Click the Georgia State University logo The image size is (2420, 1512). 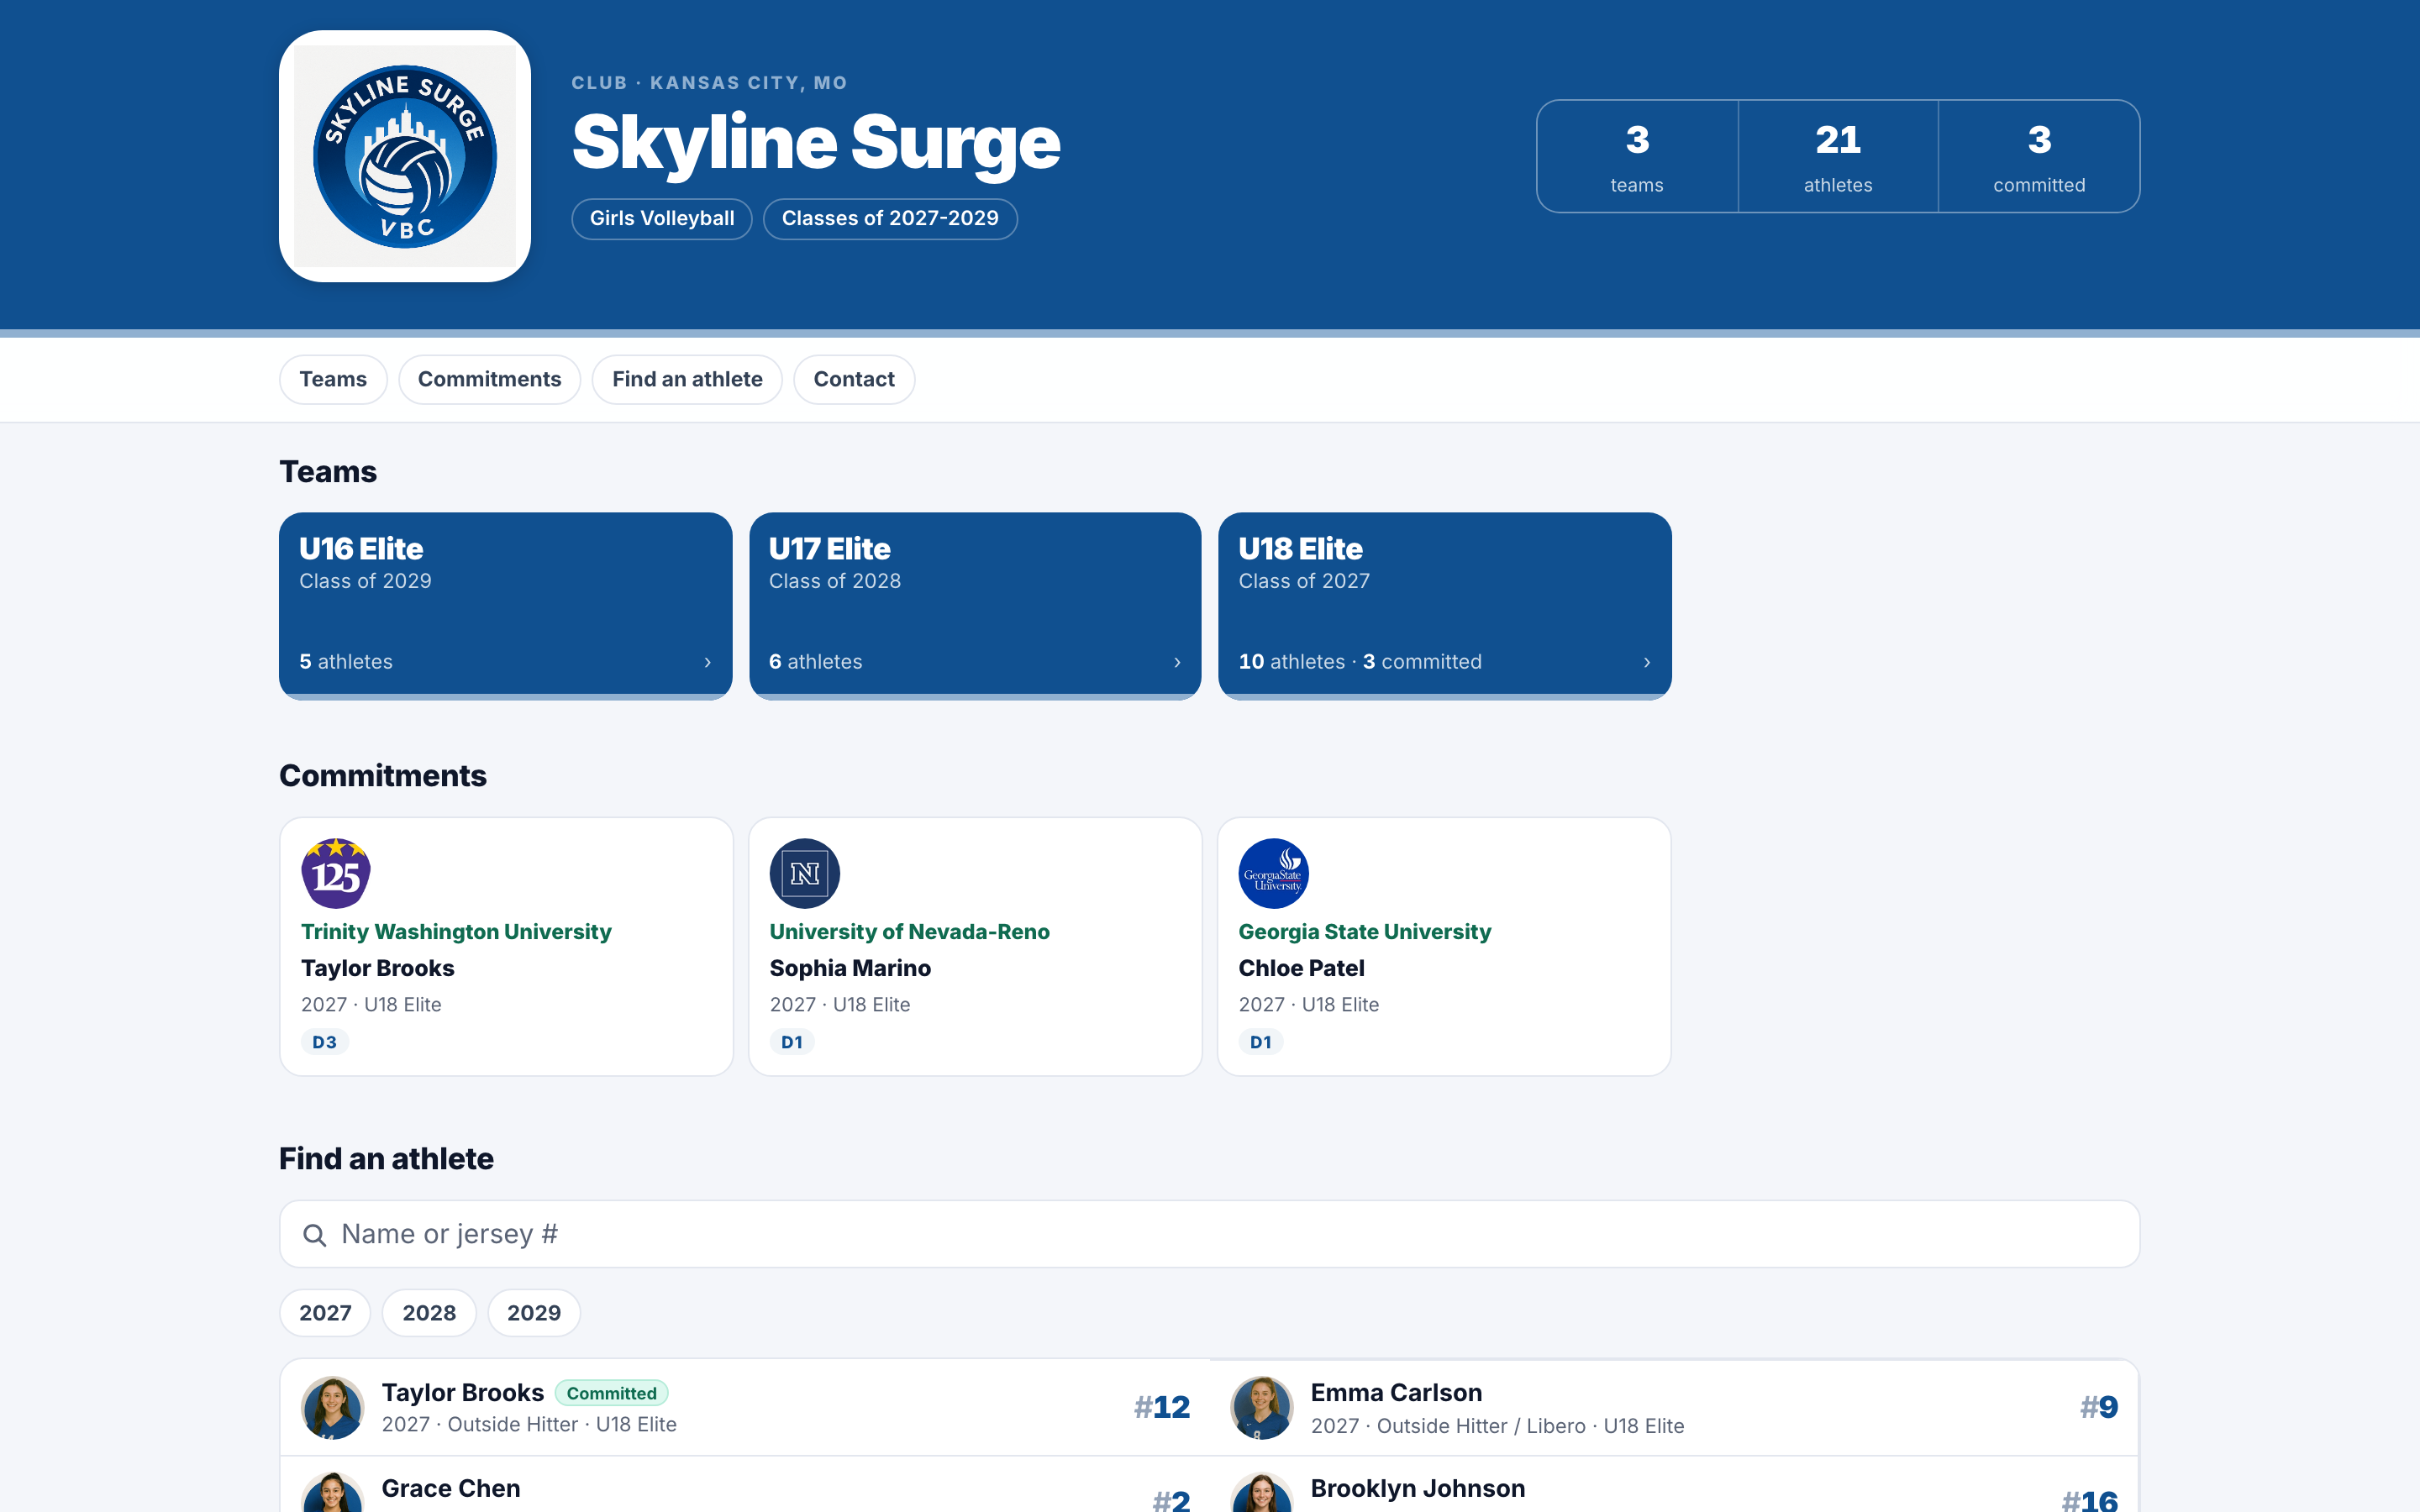(1273, 873)
